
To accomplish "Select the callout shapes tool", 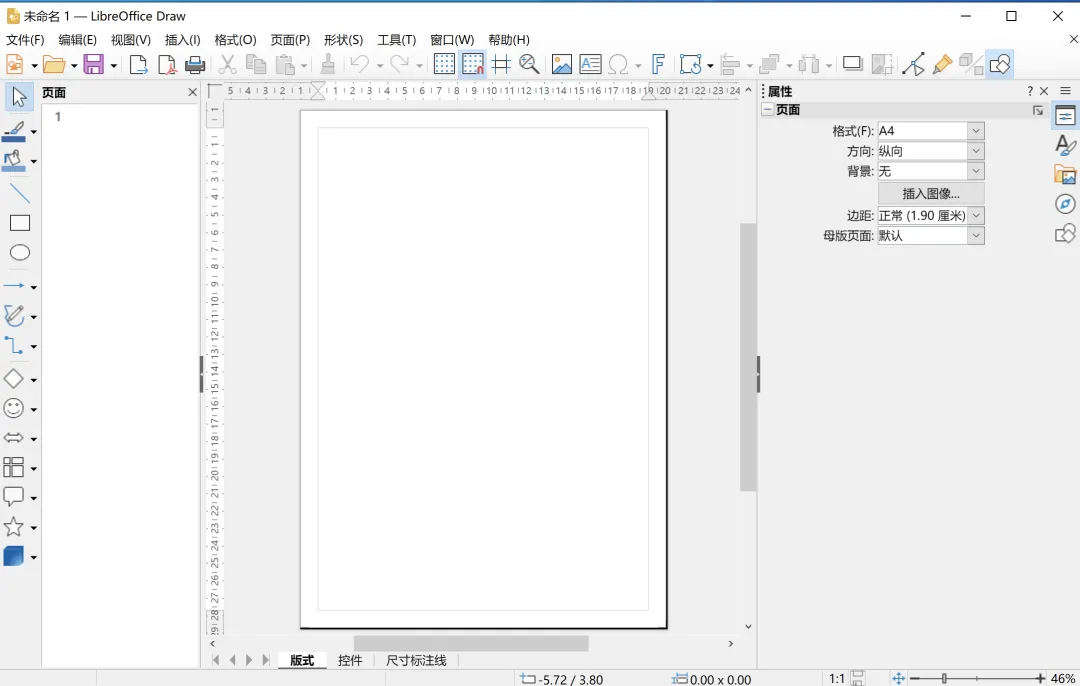I will pos(14,497).
